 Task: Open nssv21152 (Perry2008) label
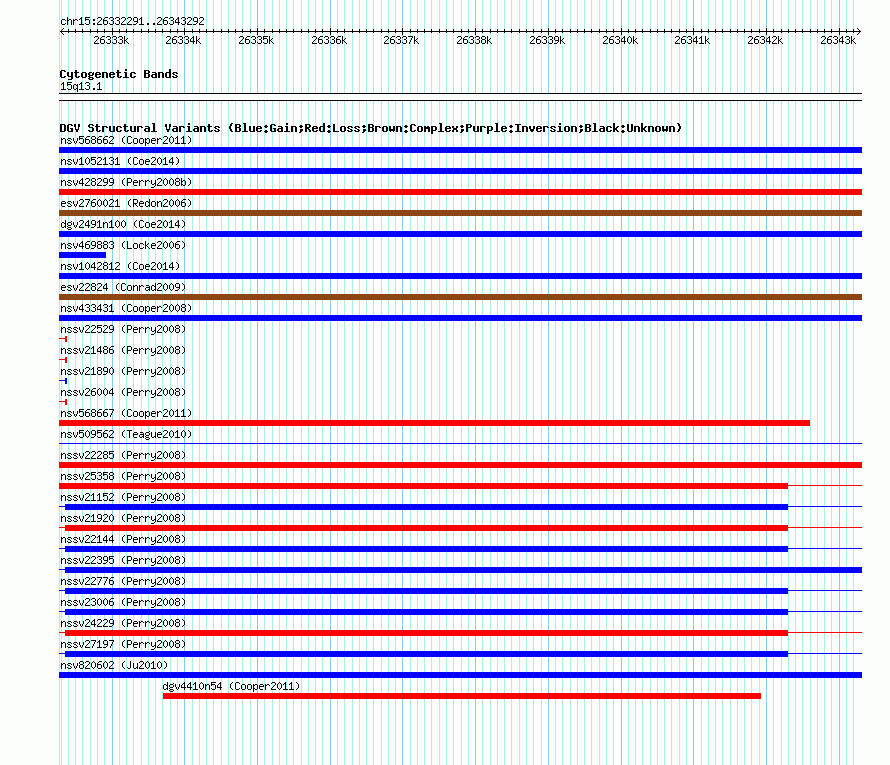123,497
